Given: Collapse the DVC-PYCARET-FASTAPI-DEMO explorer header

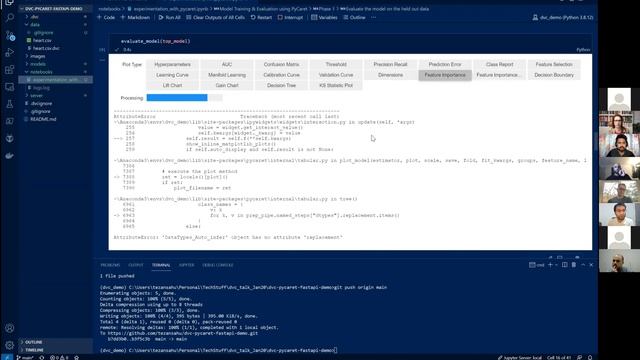Looking at the screenshot, I should 55,9.
